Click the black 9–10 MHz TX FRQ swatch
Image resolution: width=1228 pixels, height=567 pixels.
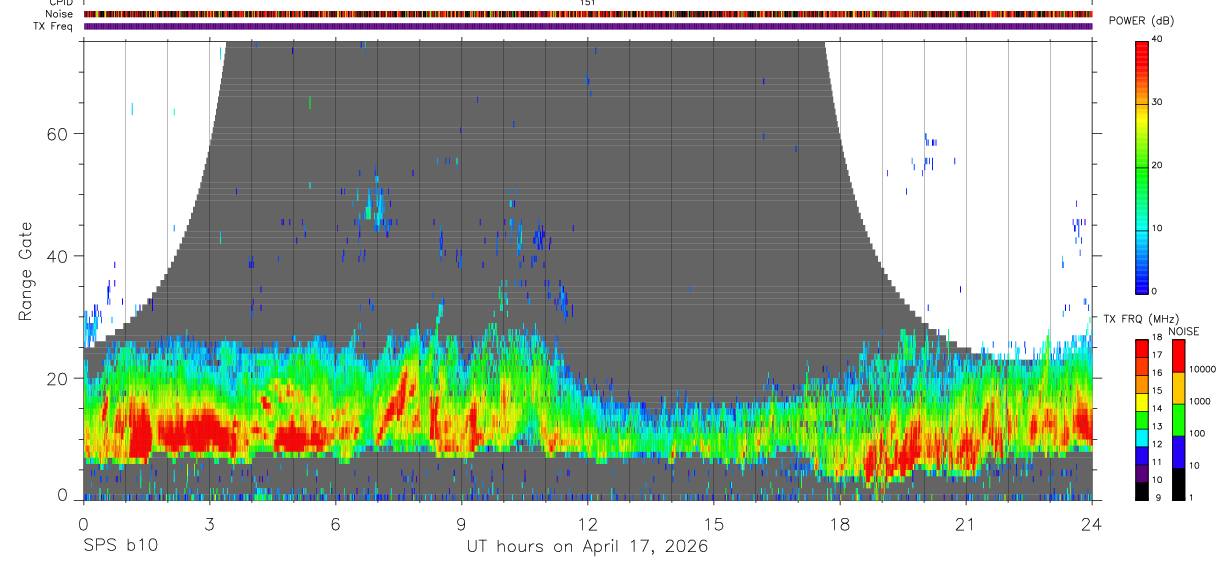(1142, 491)
